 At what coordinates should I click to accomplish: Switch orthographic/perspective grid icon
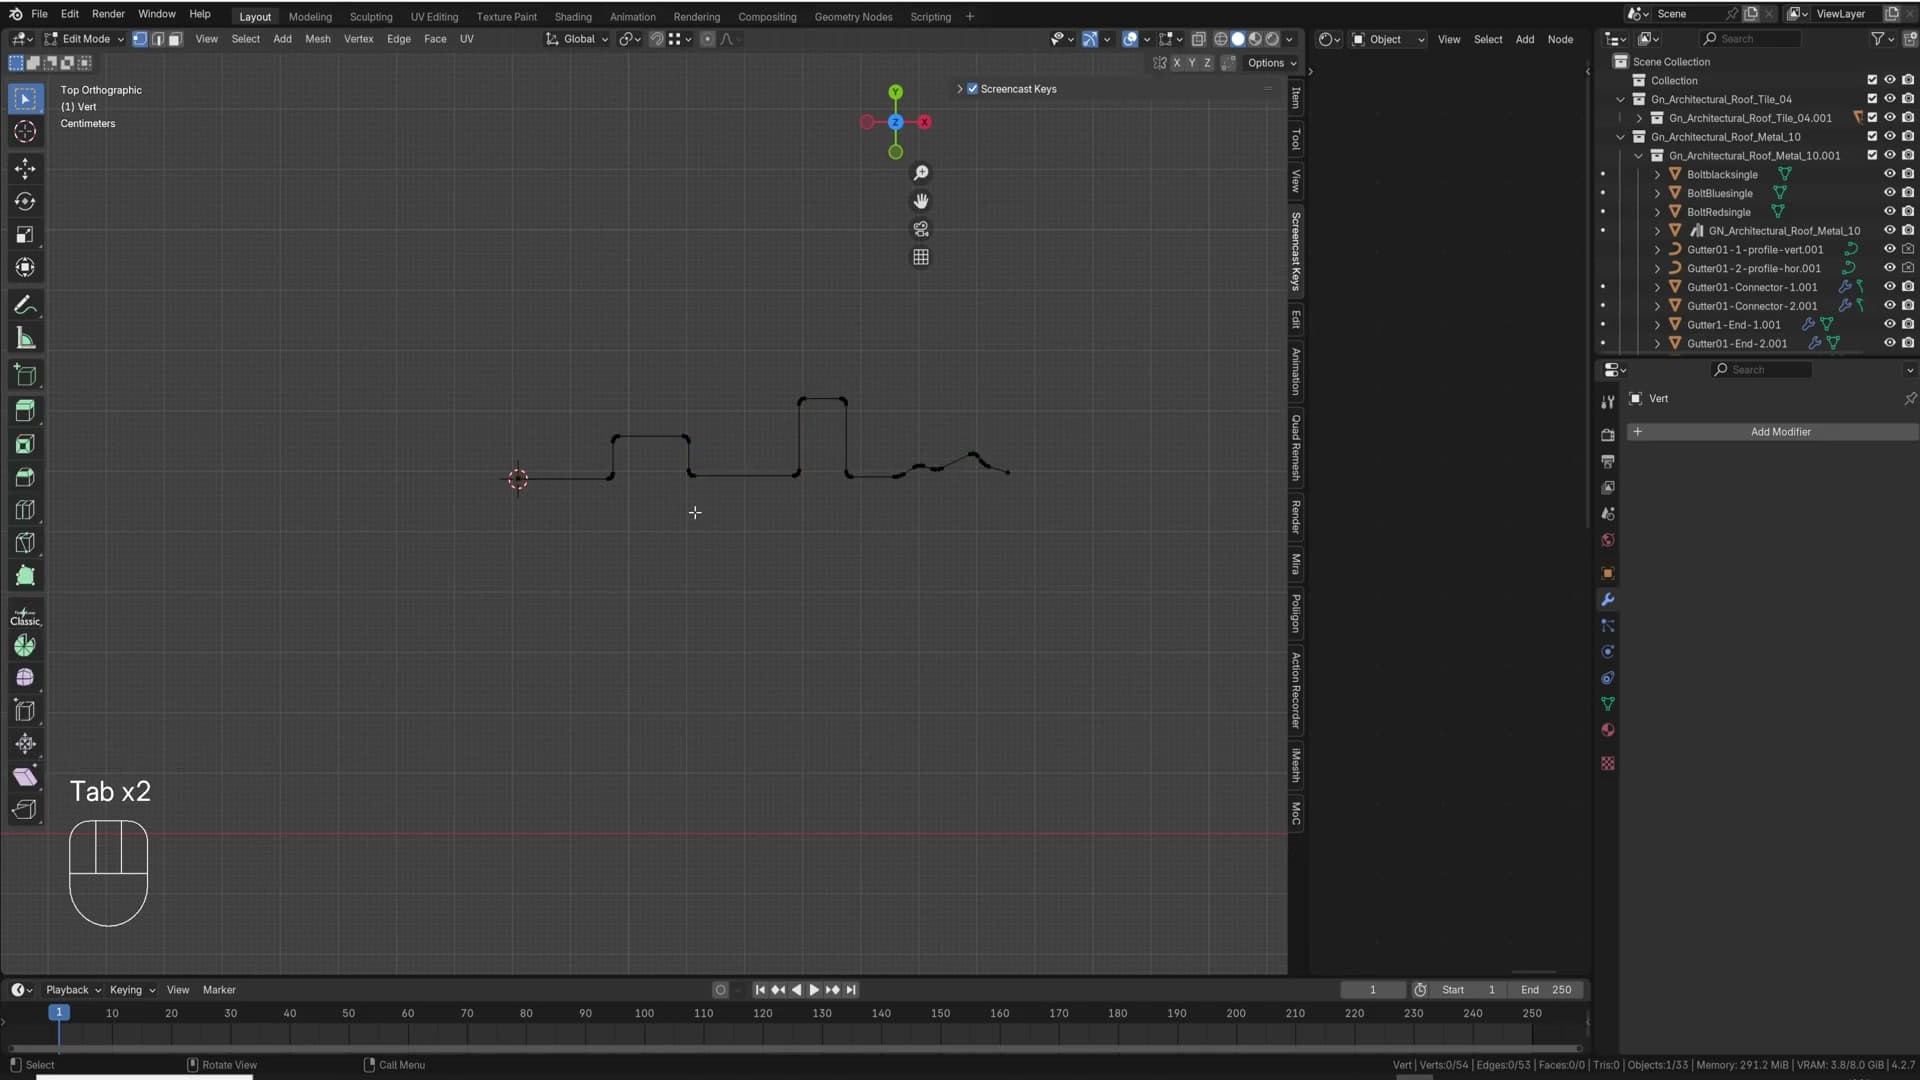click(x=921, y=257)
